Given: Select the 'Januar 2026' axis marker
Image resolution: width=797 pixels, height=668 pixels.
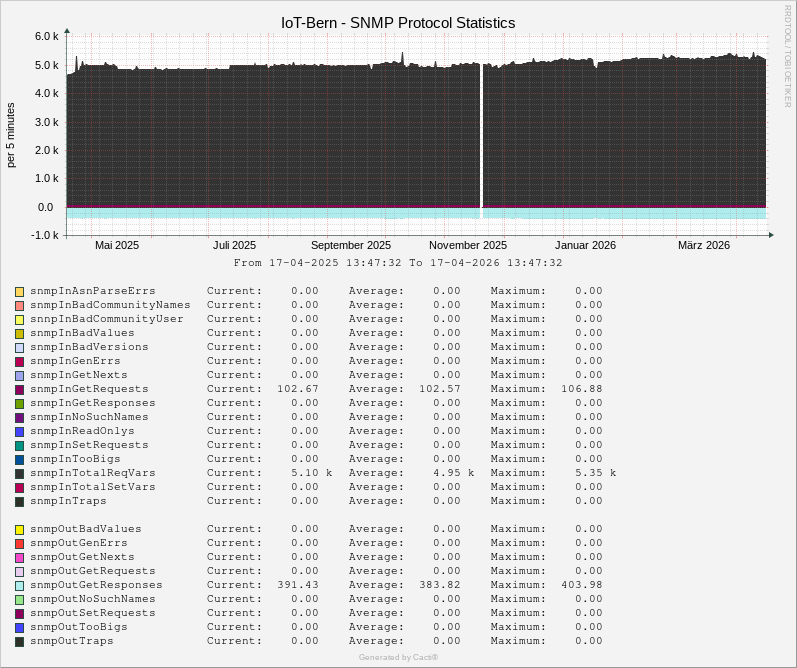Looking at the screenshot, I should point(585,245).
